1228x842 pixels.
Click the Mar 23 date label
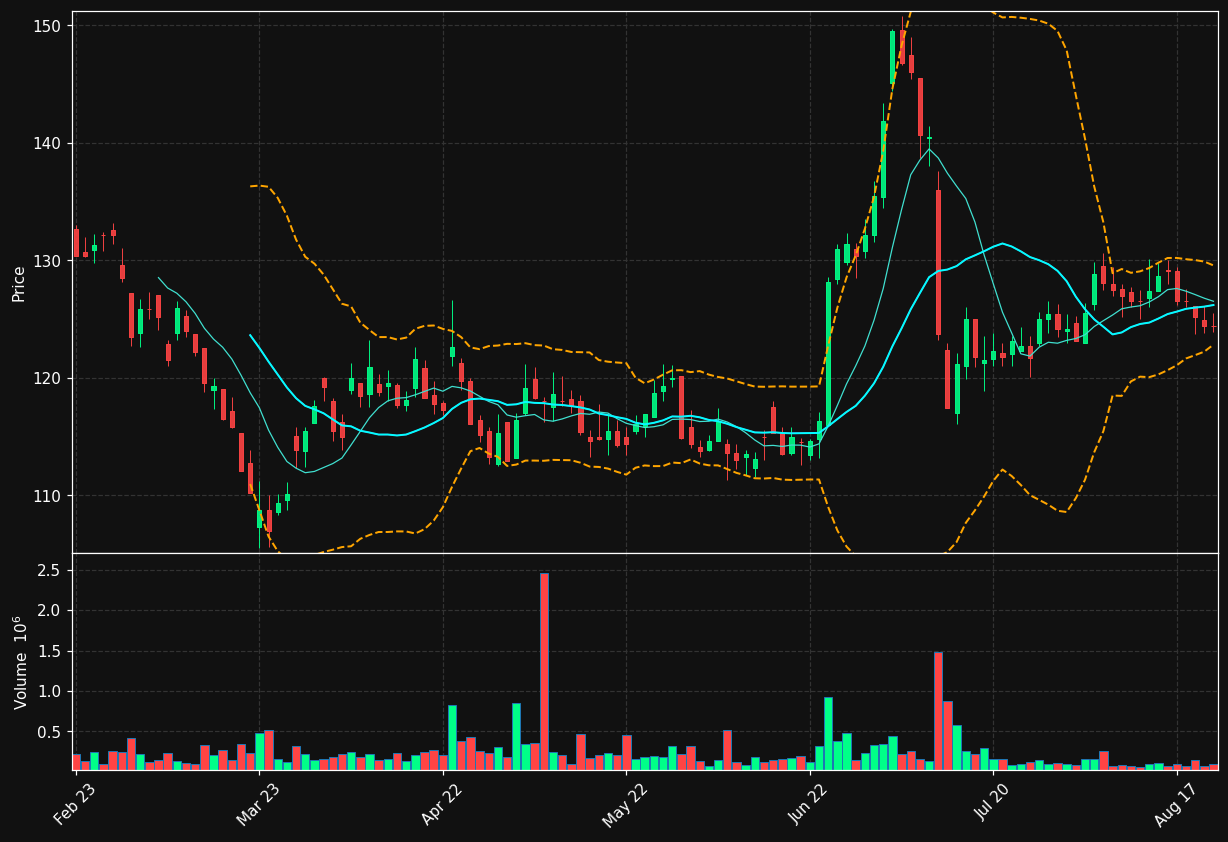259,804
